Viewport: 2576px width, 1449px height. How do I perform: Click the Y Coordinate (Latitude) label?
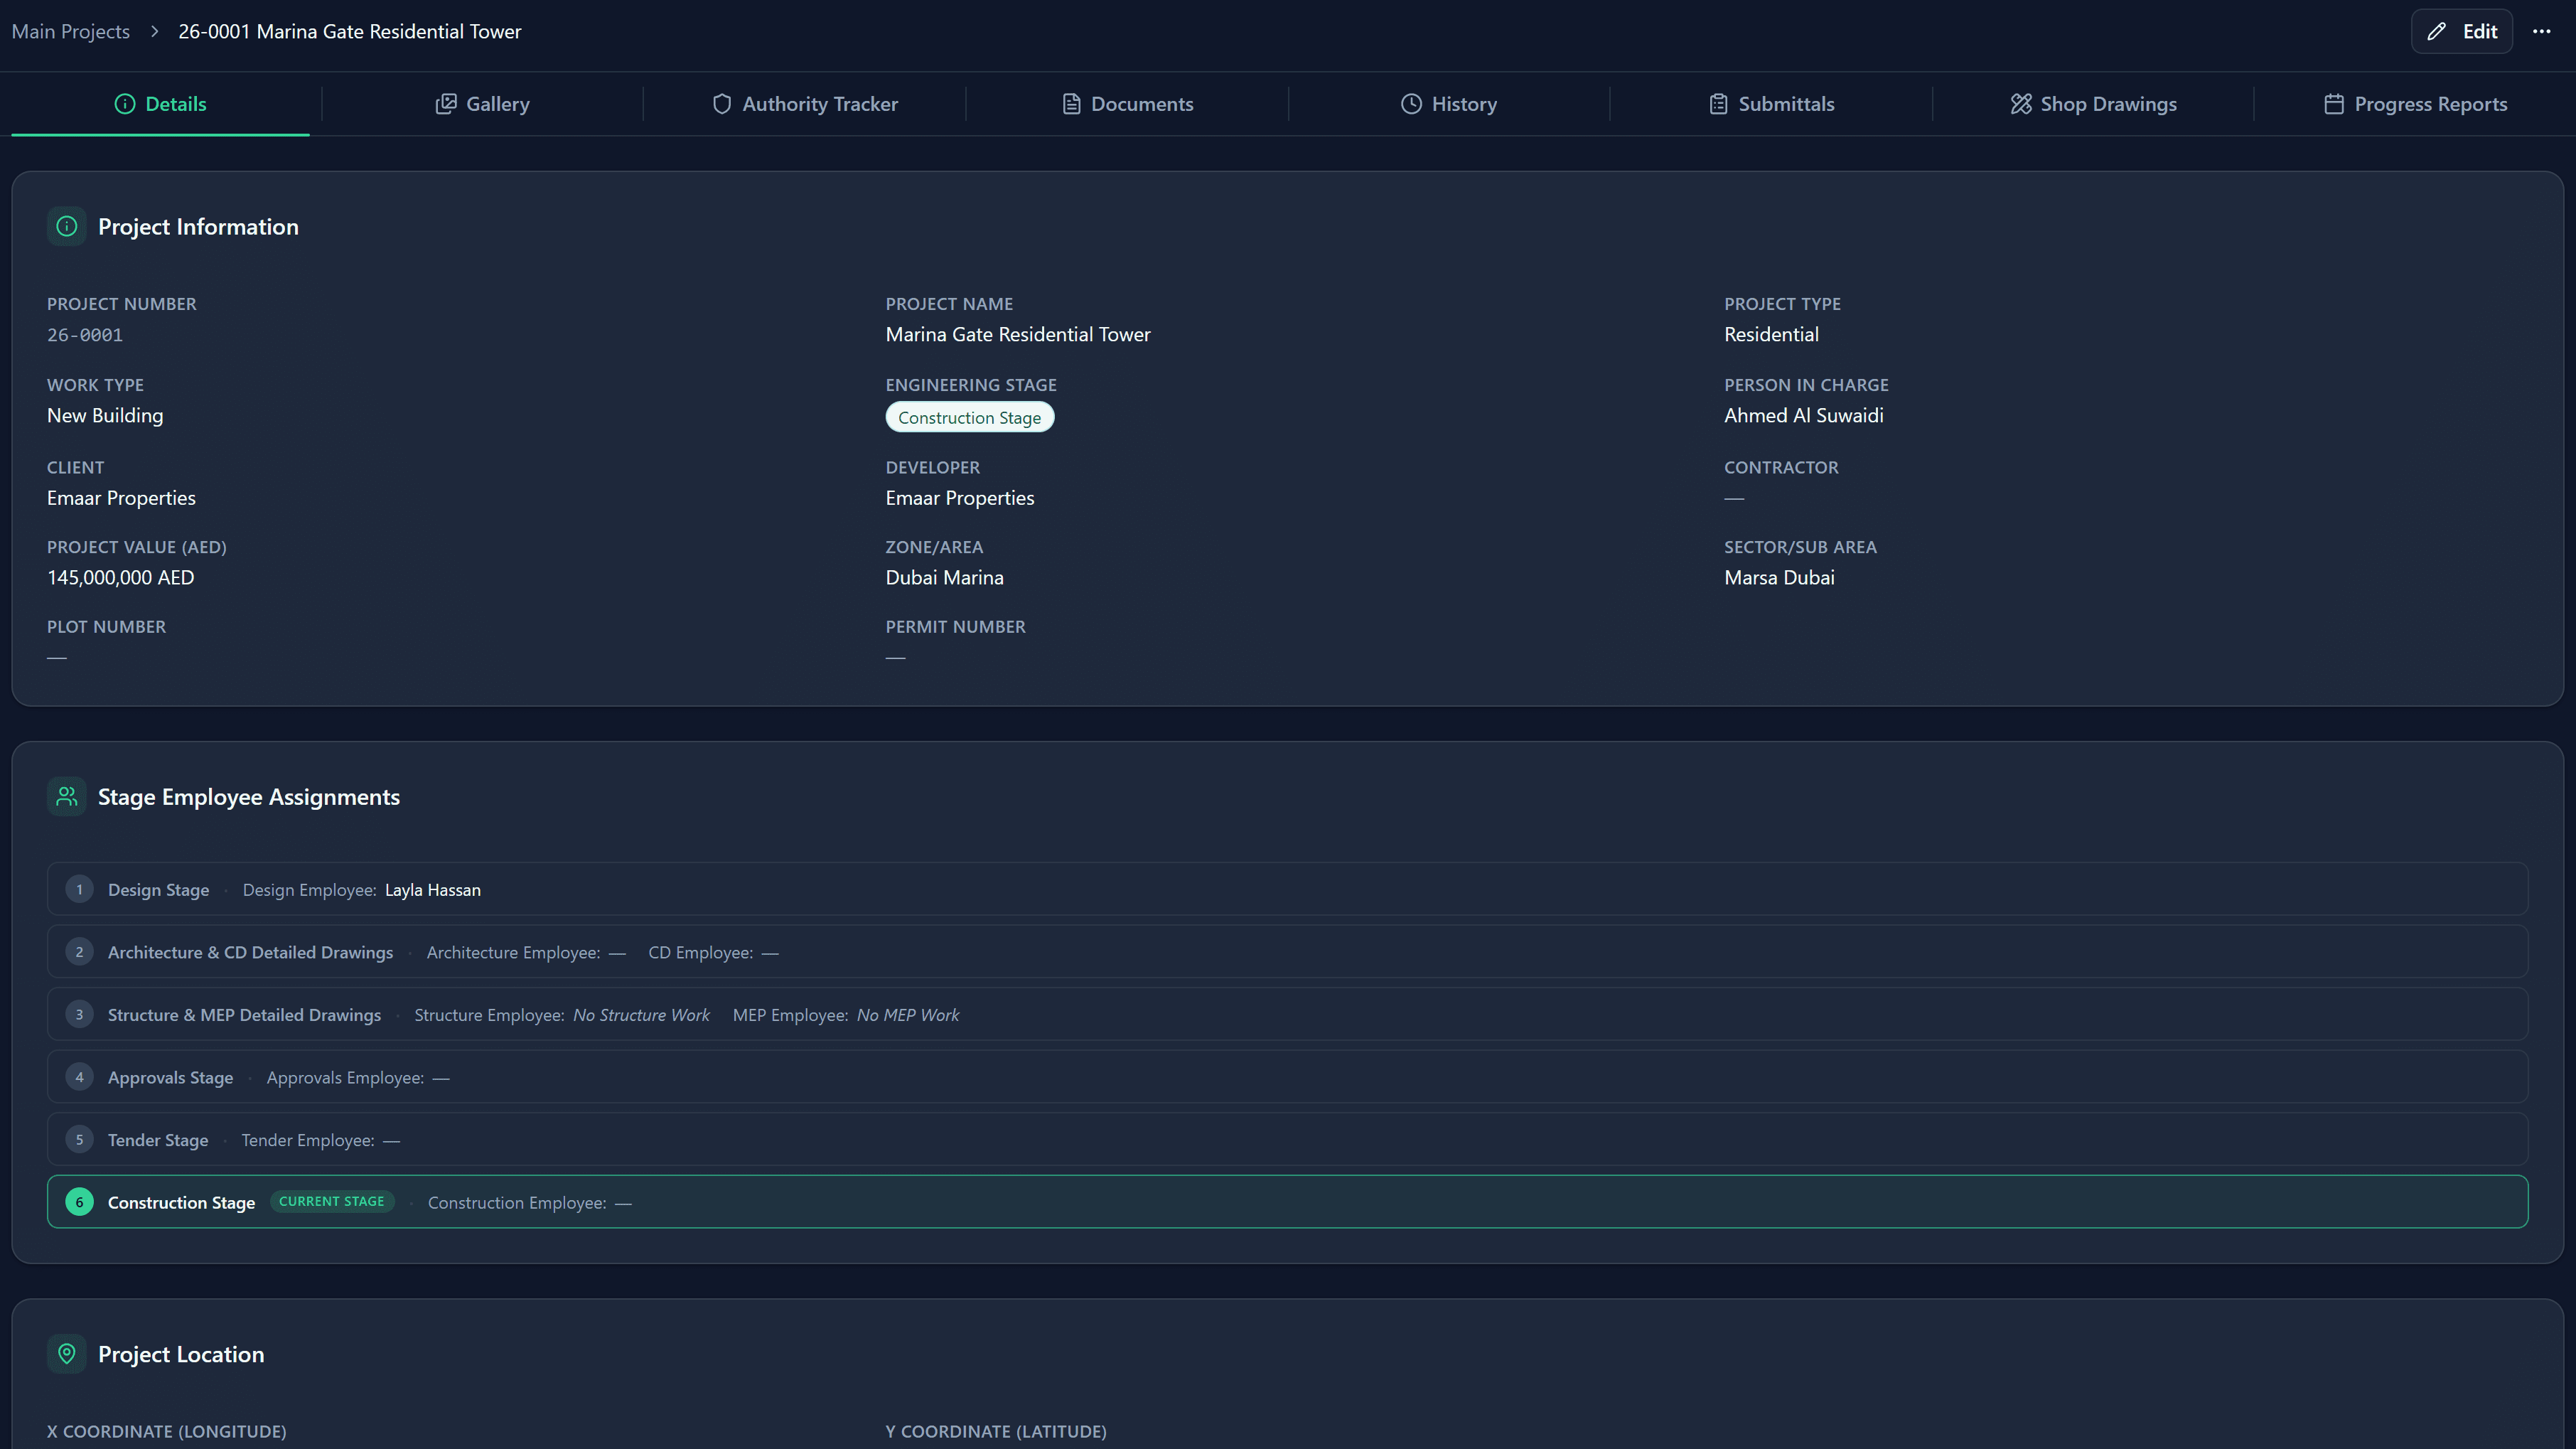996,1431
